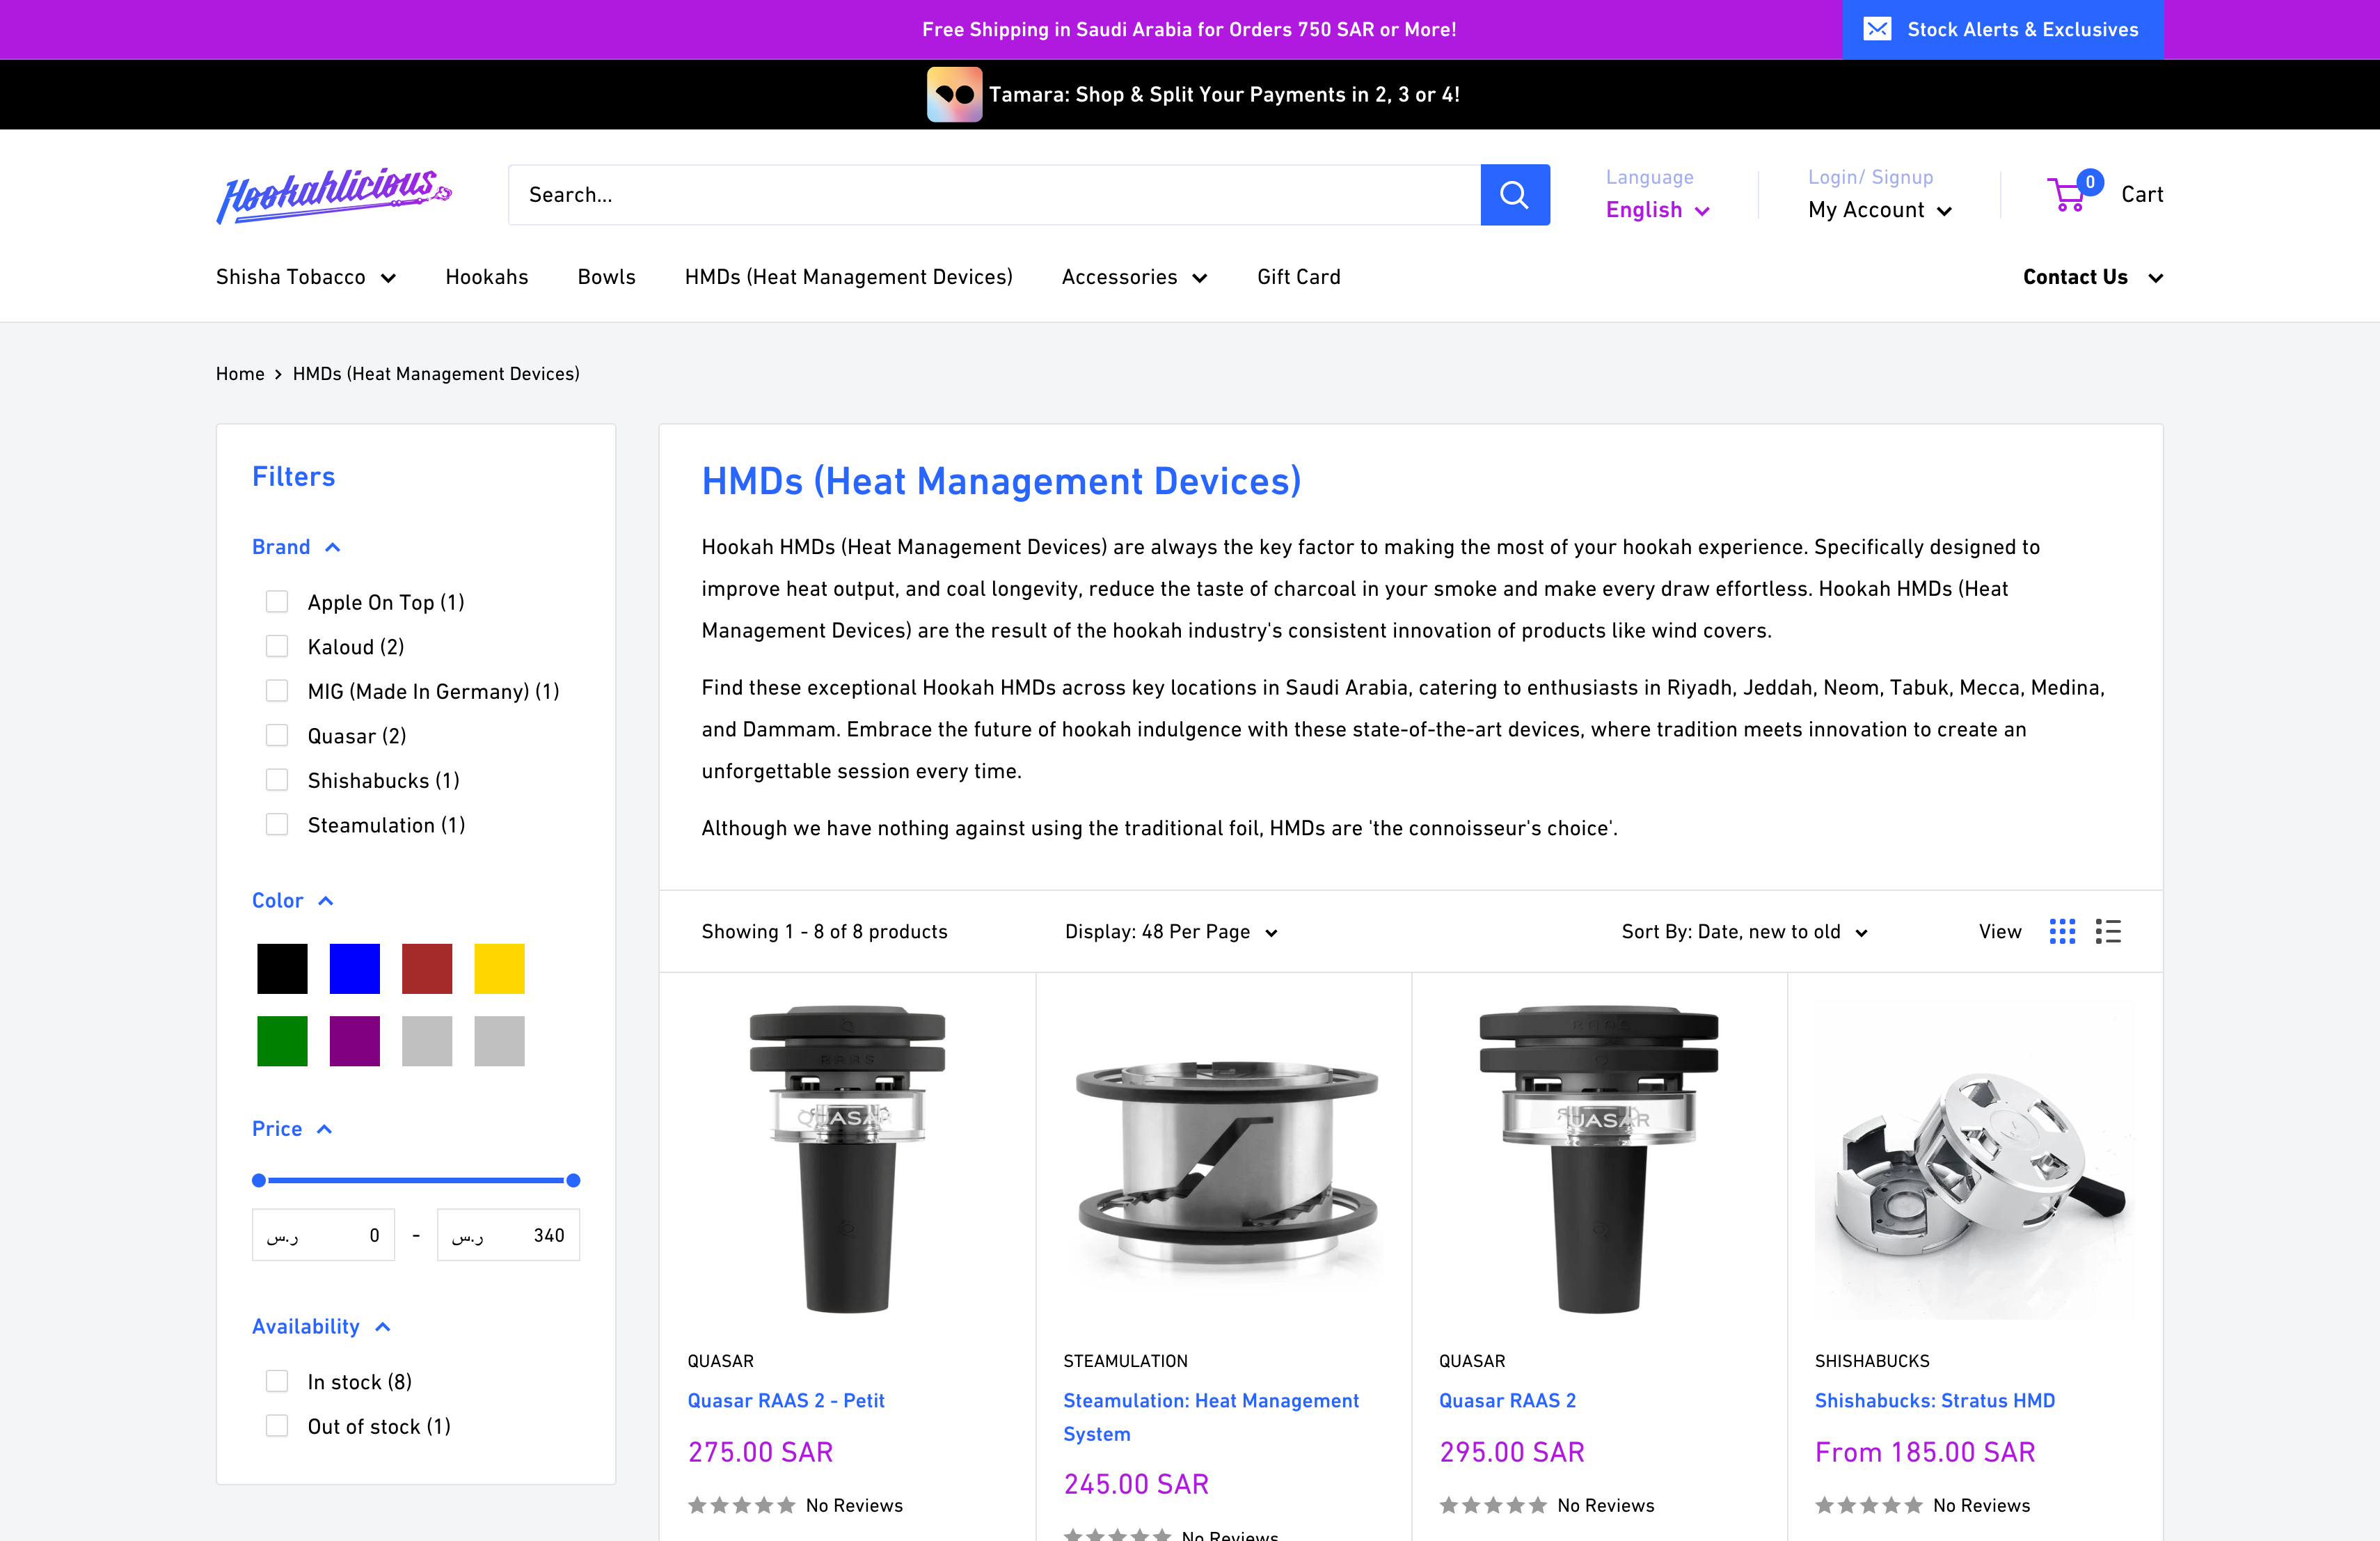2380x1541 pixels.
Task: Open the Display Per Page dropdown
Action: 1170,931
